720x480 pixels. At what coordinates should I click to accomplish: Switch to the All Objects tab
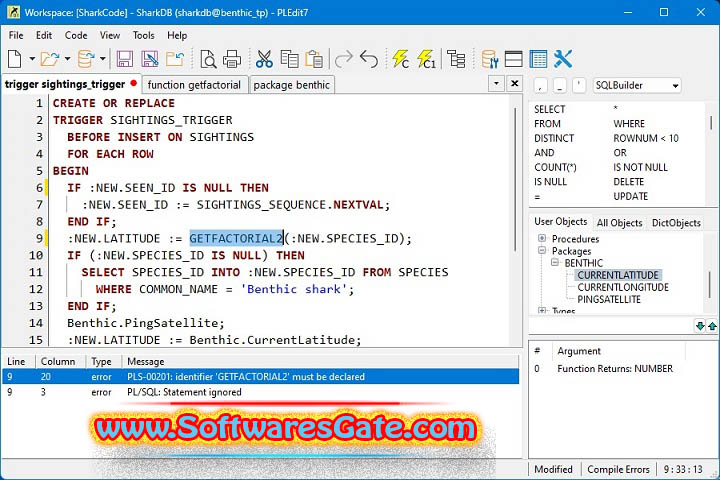pos(620,223)
